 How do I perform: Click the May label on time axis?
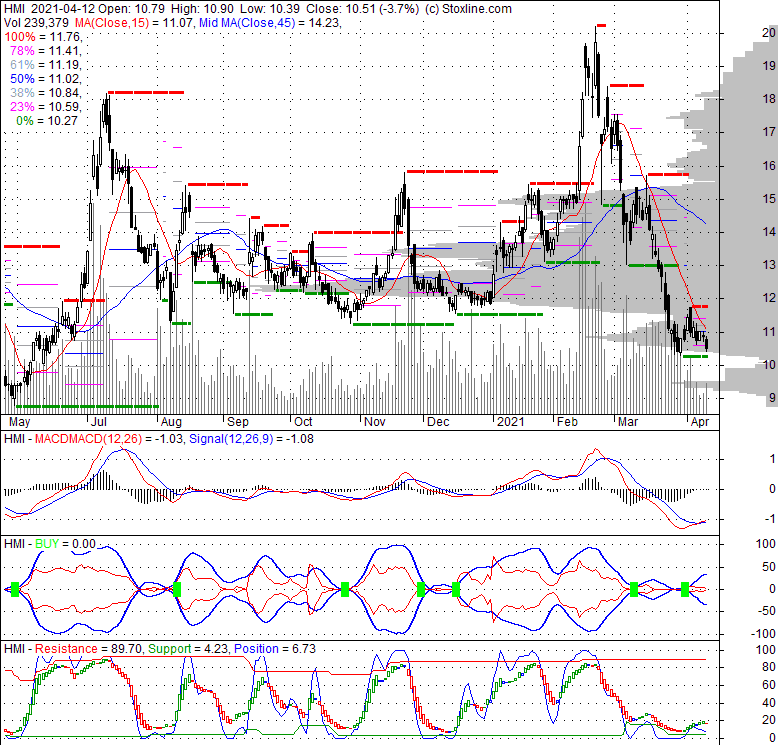pyautogui.click(x=20, y=422)
